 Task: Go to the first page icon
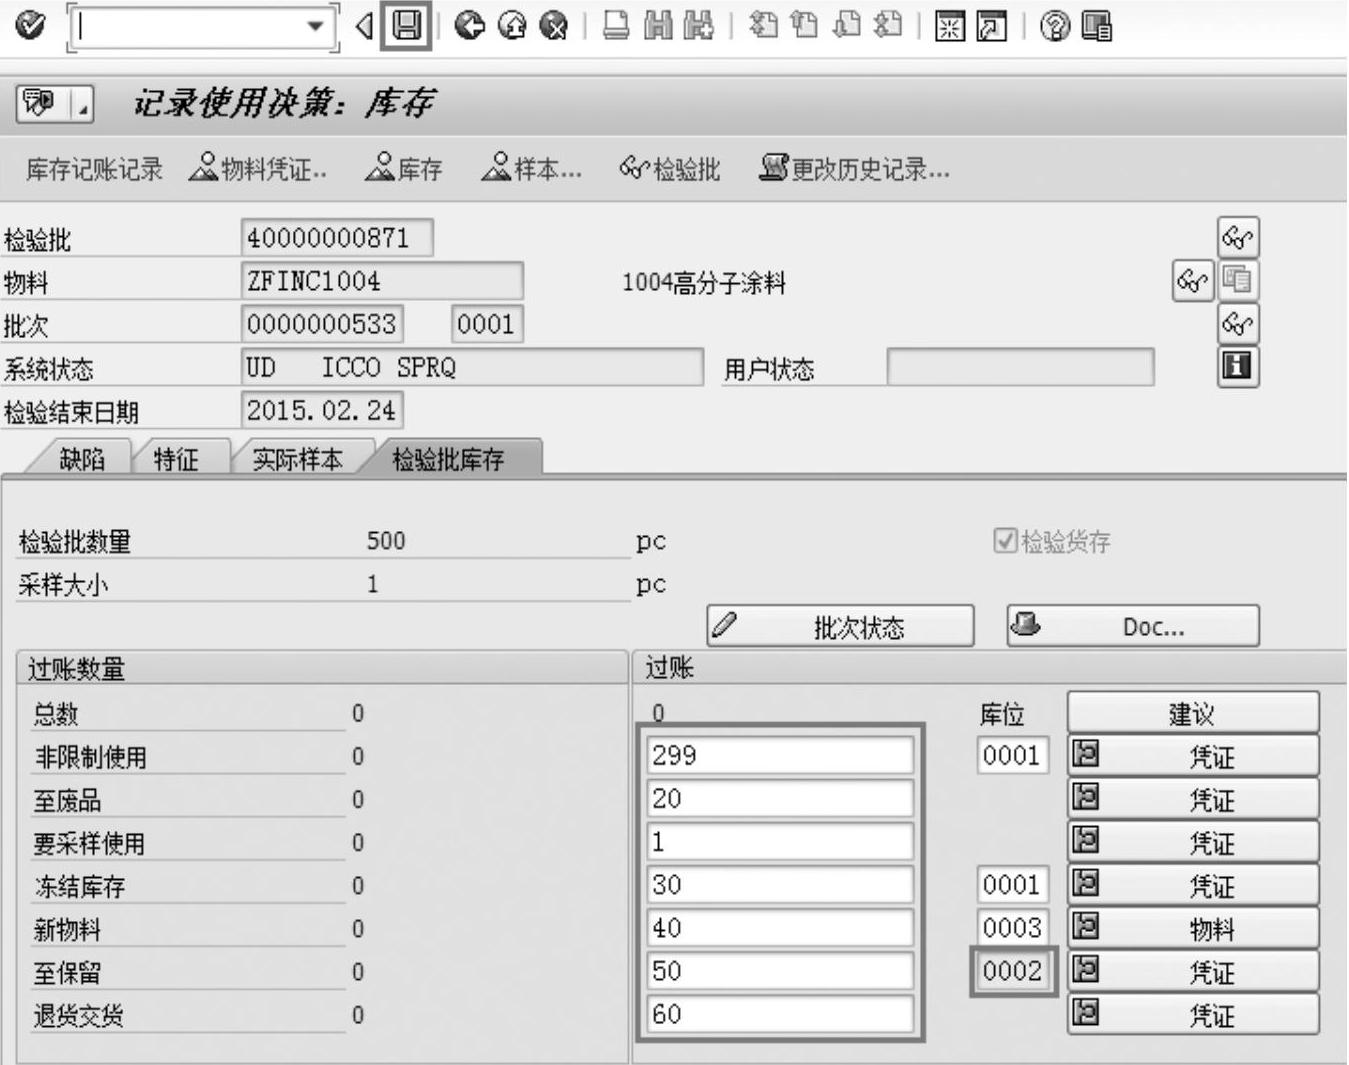pos(763,25)
